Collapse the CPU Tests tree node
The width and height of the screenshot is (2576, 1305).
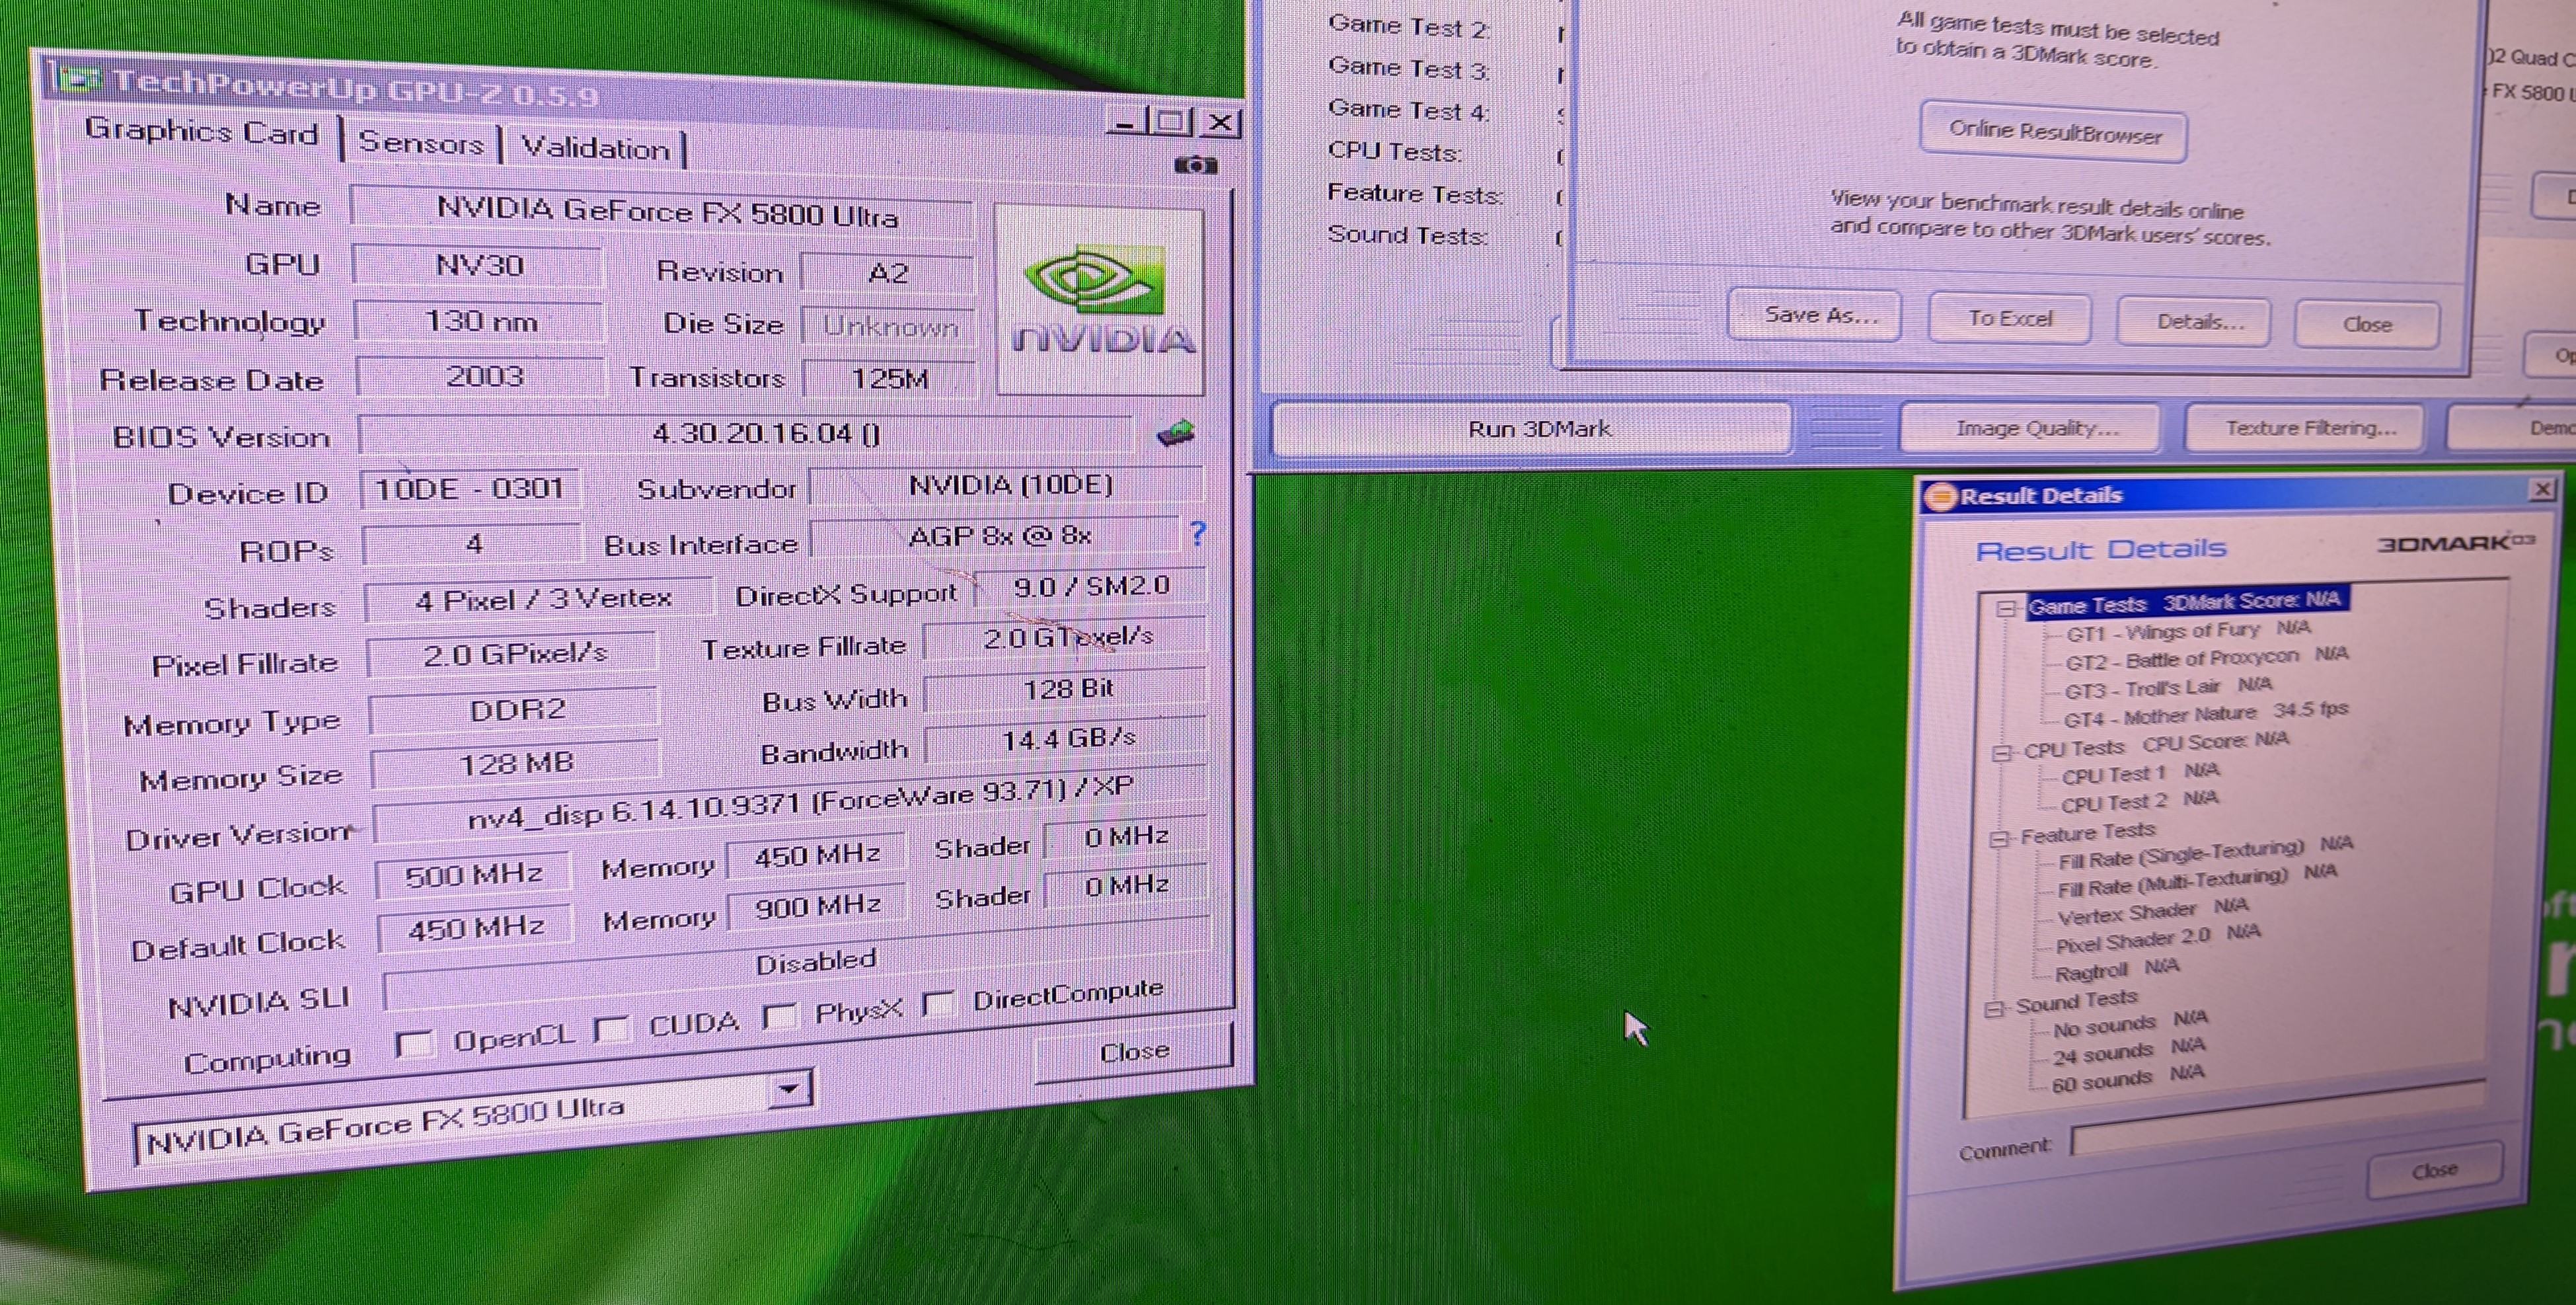click(x=2001, y=753)
